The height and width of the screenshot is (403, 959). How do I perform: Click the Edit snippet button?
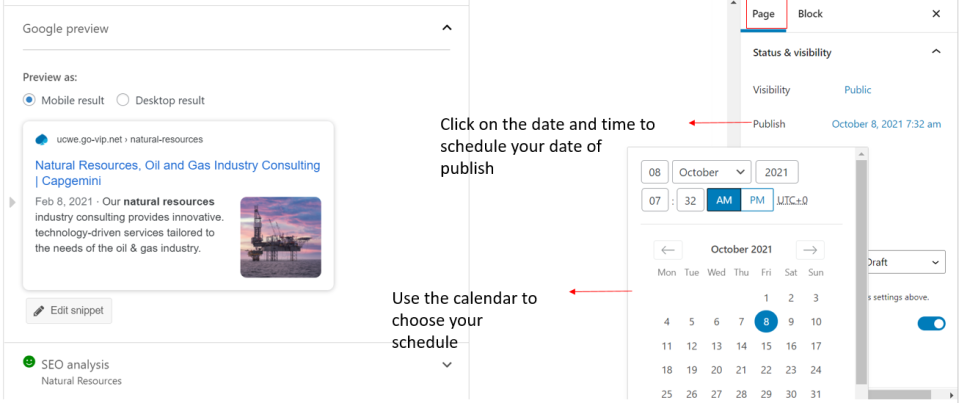(x=69, y=311)
